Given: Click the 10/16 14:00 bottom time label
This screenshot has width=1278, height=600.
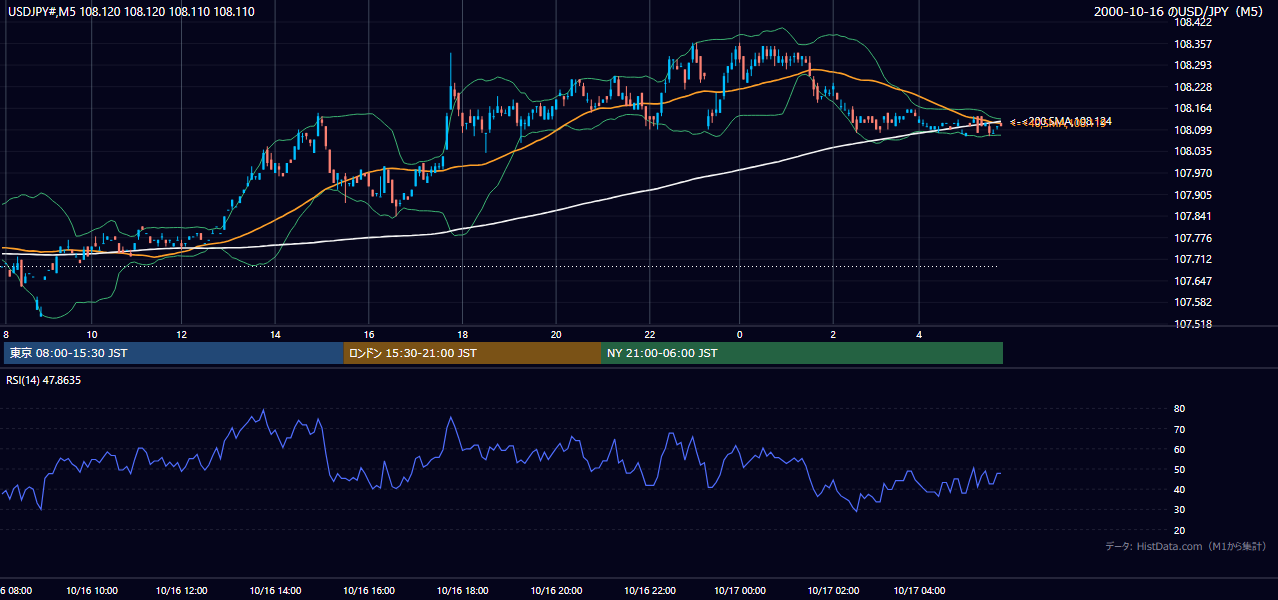Looking at the screenshot, I should click(x=274, y=591).
